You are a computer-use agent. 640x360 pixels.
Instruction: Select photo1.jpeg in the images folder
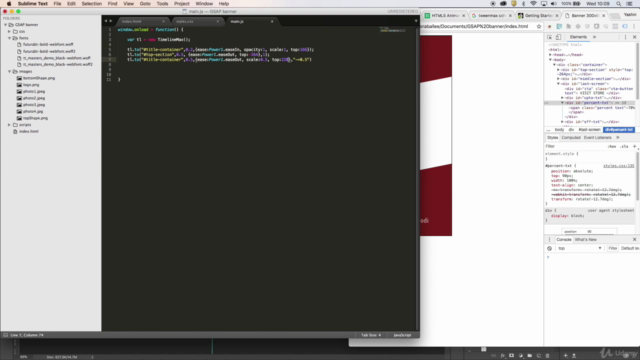coord(34,91)
